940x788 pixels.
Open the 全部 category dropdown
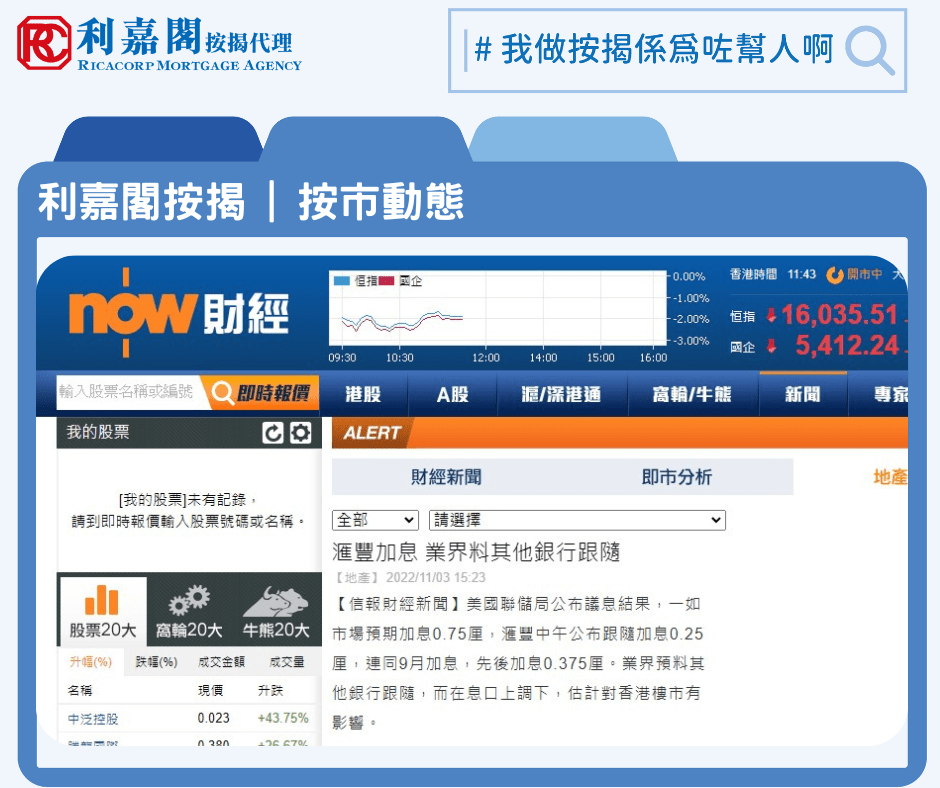coord(375,520)
